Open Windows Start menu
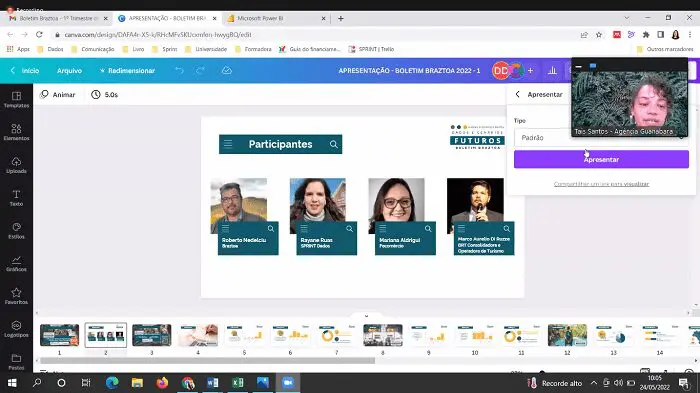This screenshot has height=393, width=700. (12, 383)
